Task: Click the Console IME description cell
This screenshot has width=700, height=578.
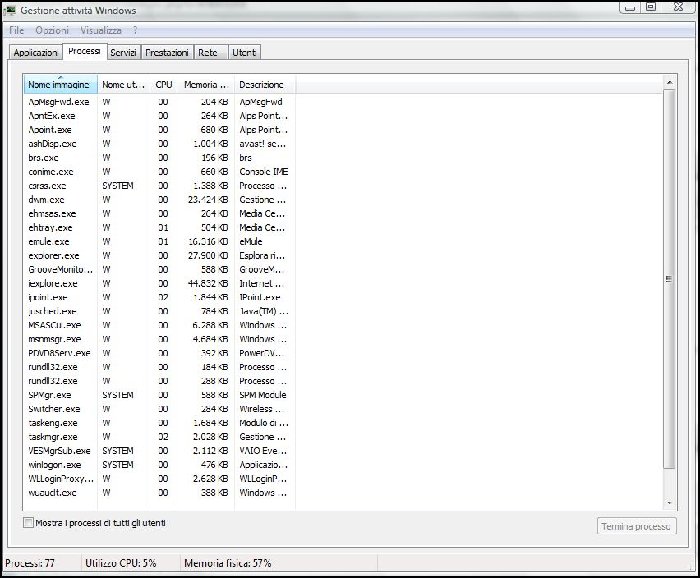Action: (264, 171)
